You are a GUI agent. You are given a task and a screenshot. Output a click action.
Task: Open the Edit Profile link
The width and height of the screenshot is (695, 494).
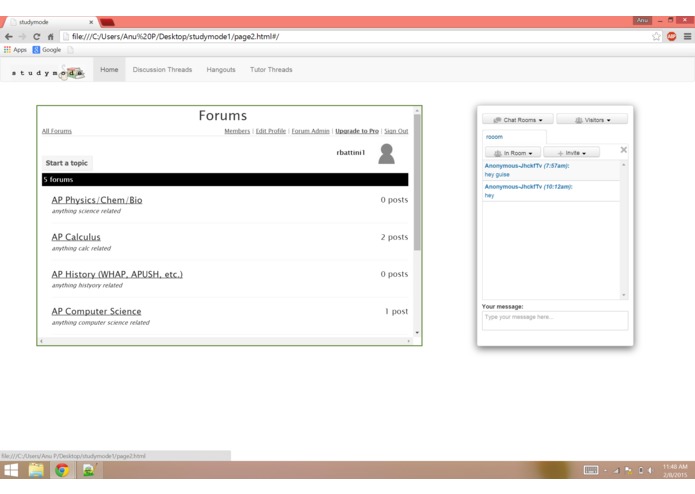point(271,131)
